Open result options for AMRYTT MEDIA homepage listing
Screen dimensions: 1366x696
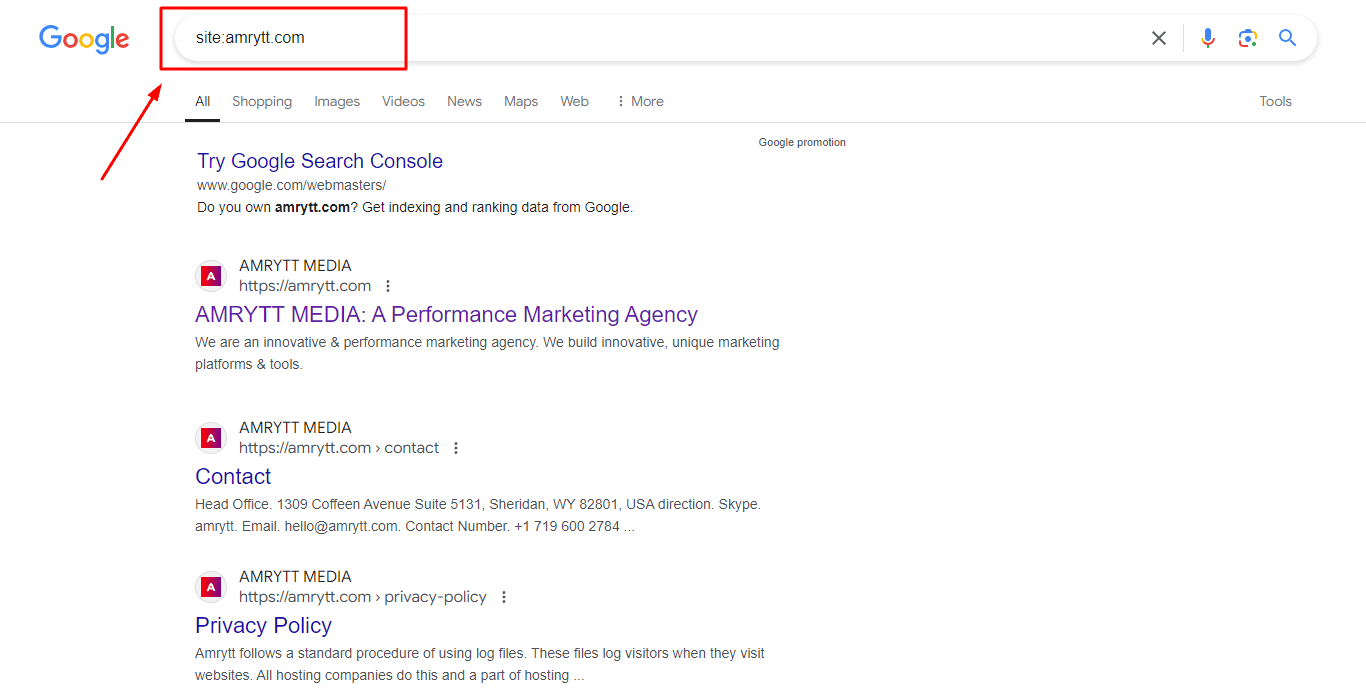[388, 286]
